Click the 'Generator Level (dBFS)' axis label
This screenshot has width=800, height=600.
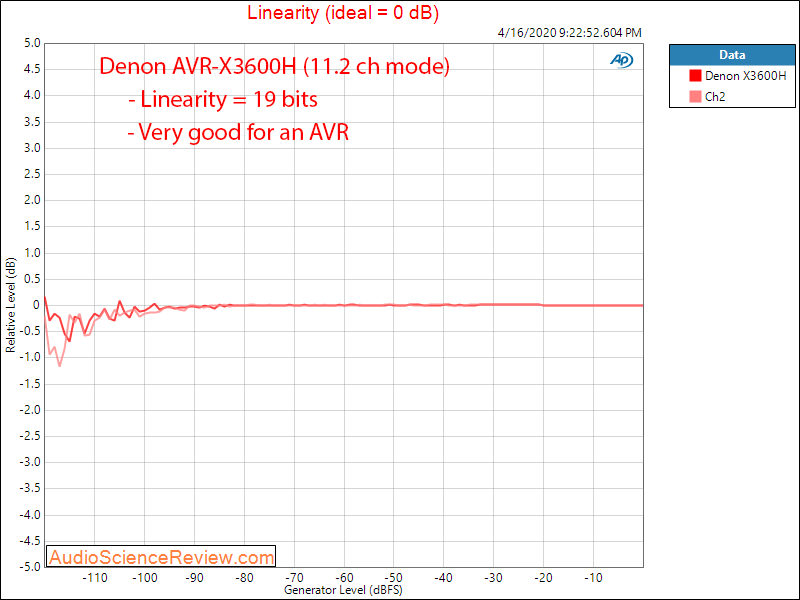(343, 590)
